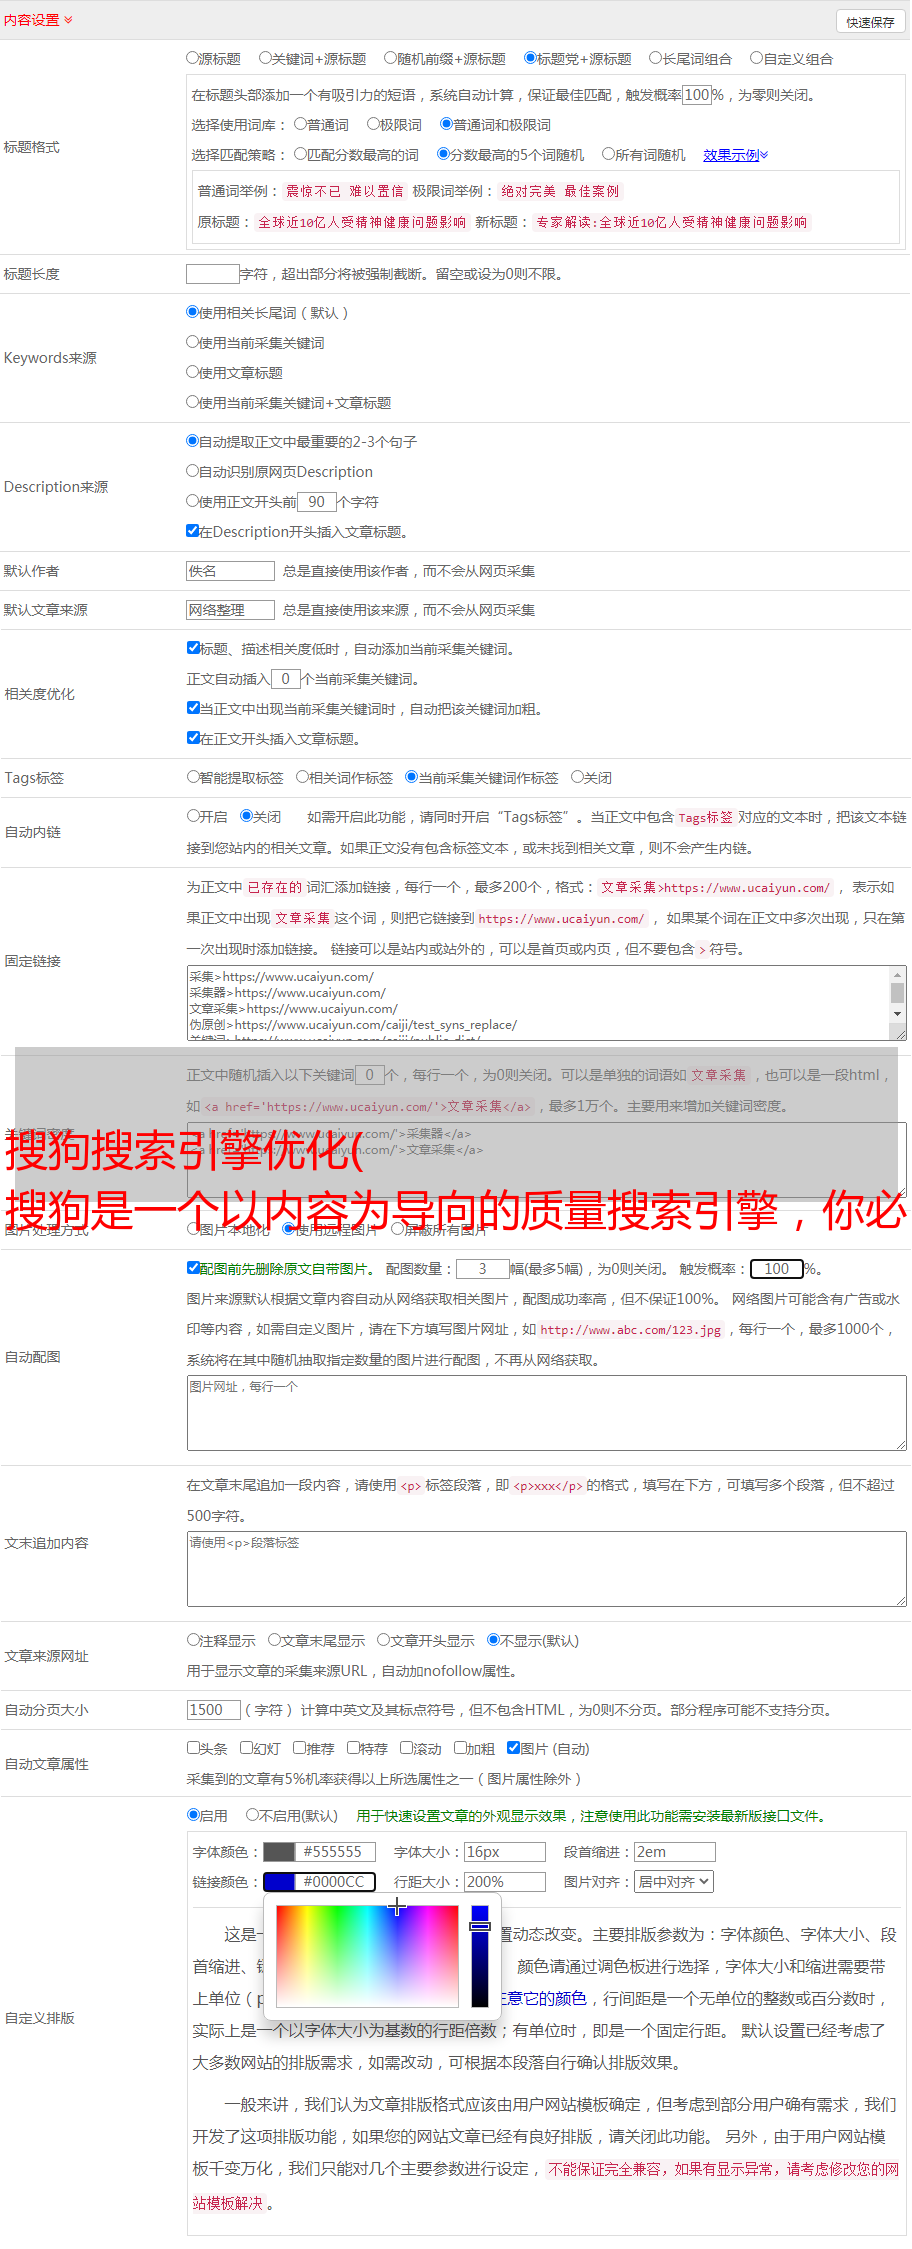Click the trigger probability 100 field in title format
This screenshot has width=912, height=2249.
pos(697,95)
